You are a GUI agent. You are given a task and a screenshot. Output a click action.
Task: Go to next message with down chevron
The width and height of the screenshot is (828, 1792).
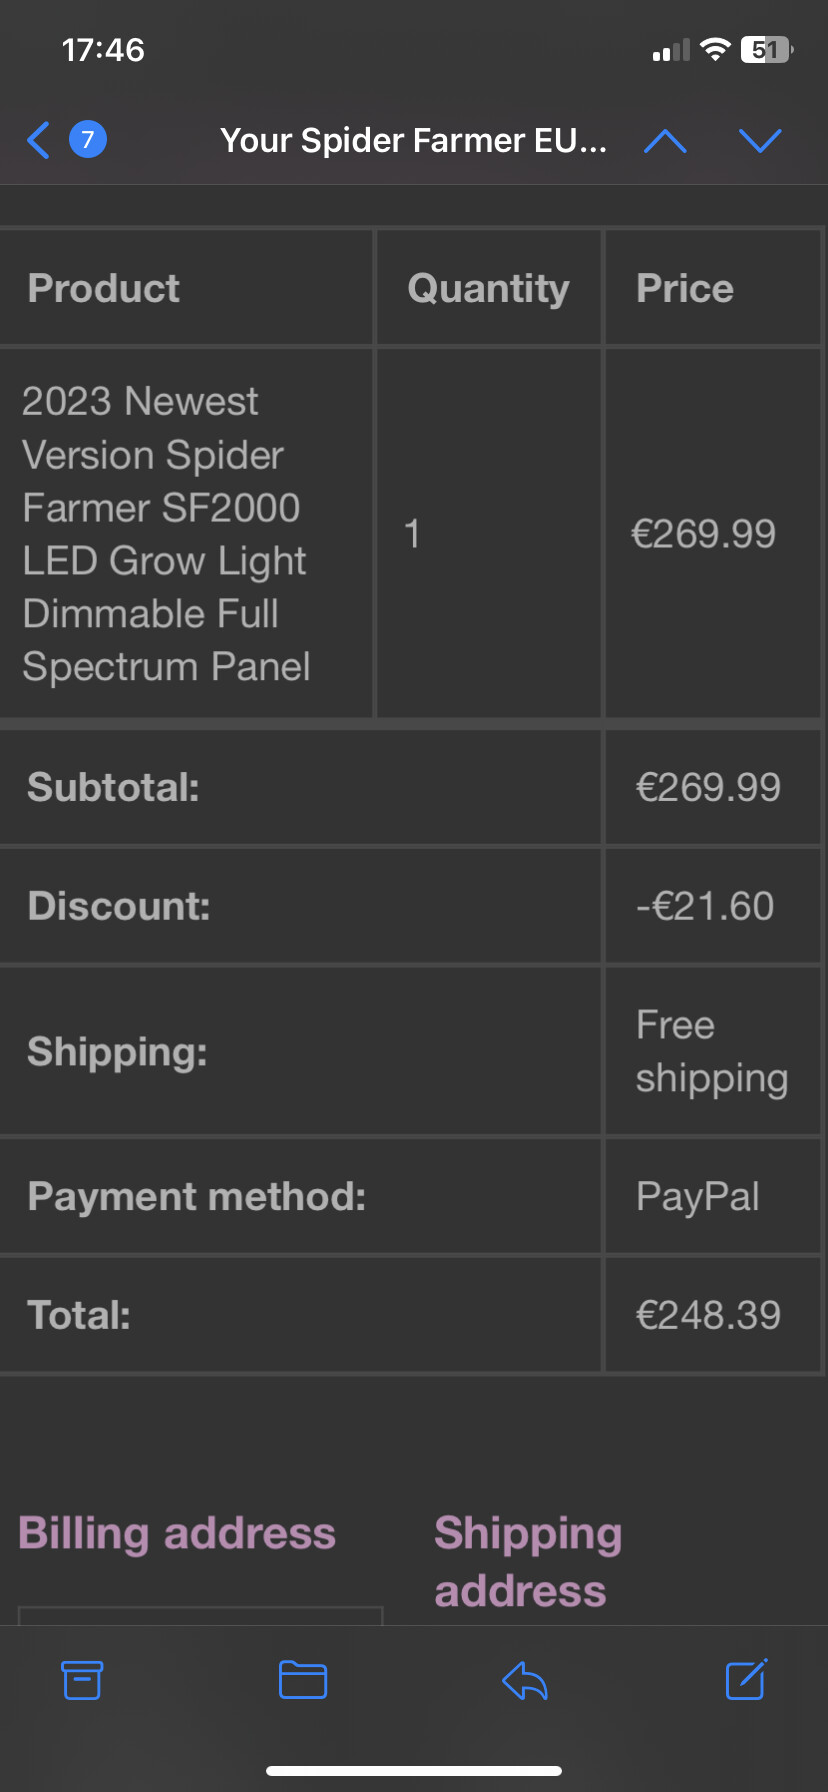click(760, 141)
